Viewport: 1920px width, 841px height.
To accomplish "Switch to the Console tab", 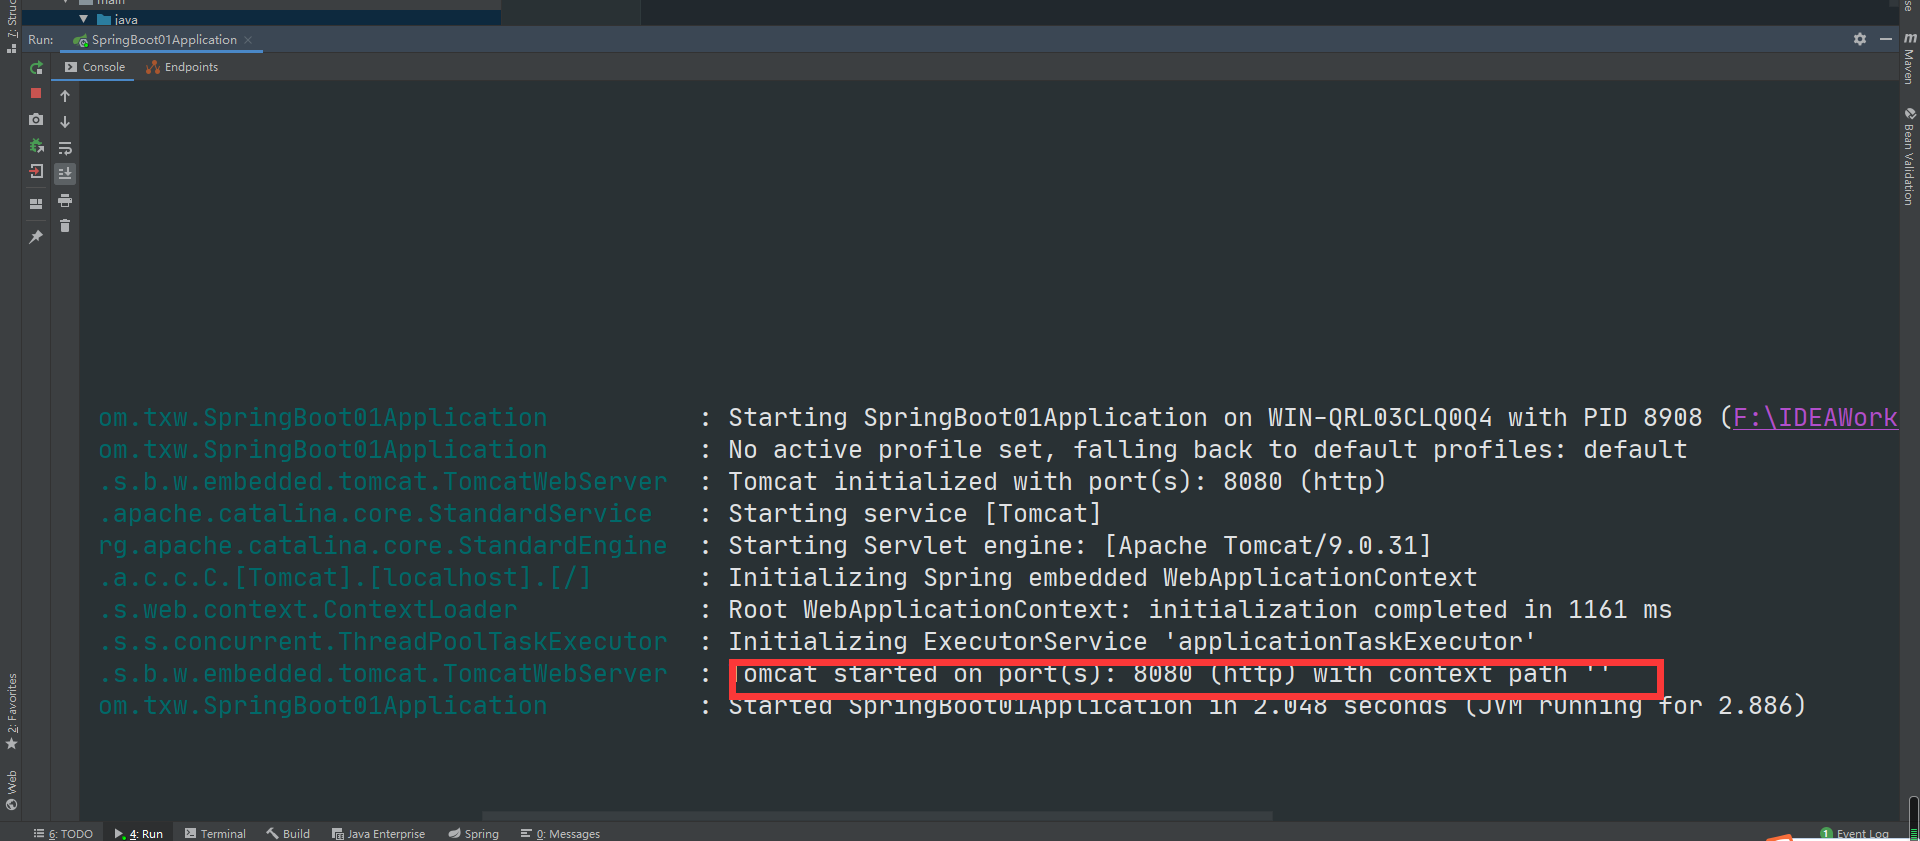I will 95,67.
